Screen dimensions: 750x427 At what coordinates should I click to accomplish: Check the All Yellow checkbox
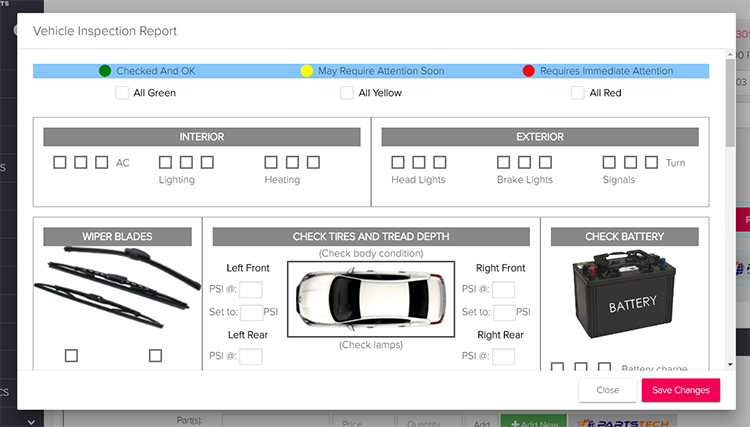347,93
